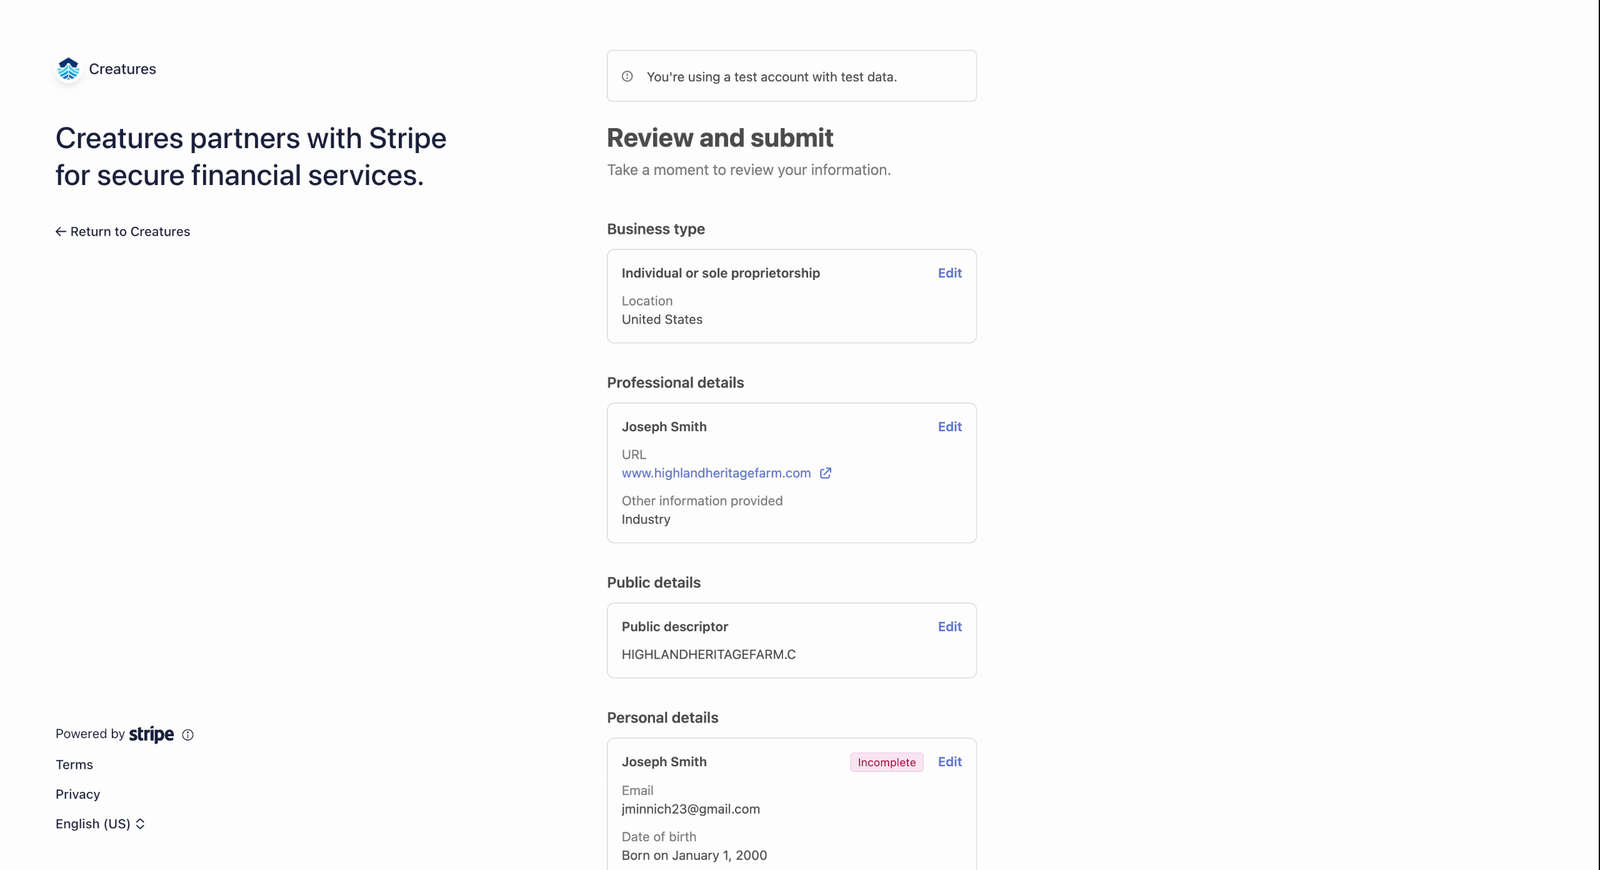The width and height of the screenshot is (1600, 870).
Task: Click the info icon beside Stripe logo
Action: pyautogui.click(x=188, y=735)
